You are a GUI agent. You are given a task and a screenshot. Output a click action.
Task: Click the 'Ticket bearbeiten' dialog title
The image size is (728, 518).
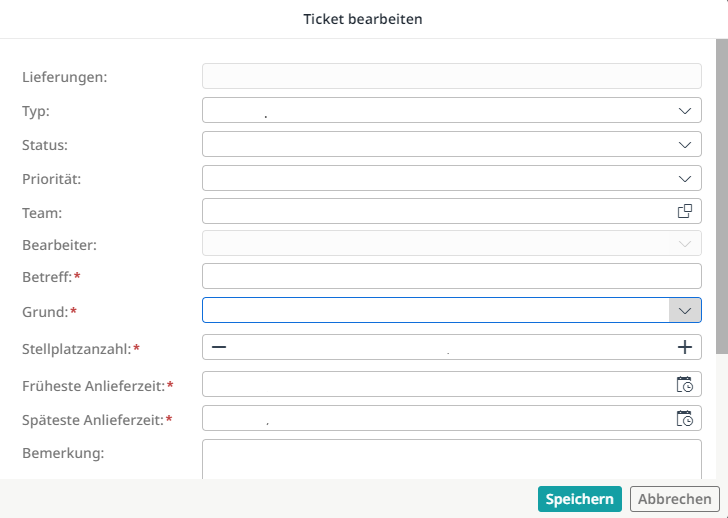coord(363,19)
